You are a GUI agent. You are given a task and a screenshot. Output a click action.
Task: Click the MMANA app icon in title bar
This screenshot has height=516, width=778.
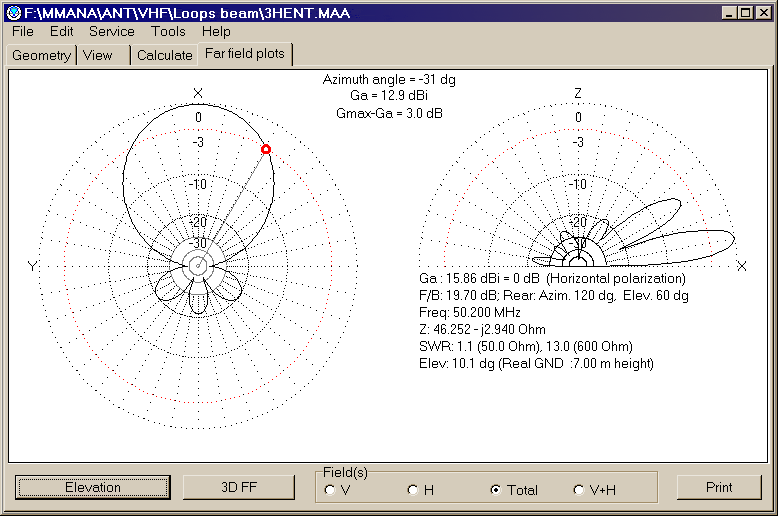(14, 13)
